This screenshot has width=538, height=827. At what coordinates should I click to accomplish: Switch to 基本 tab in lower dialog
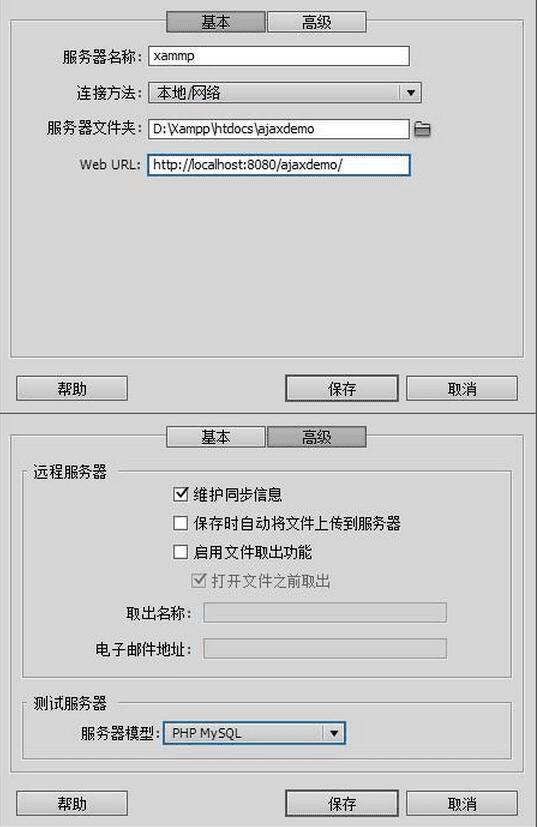coord(215,437)
